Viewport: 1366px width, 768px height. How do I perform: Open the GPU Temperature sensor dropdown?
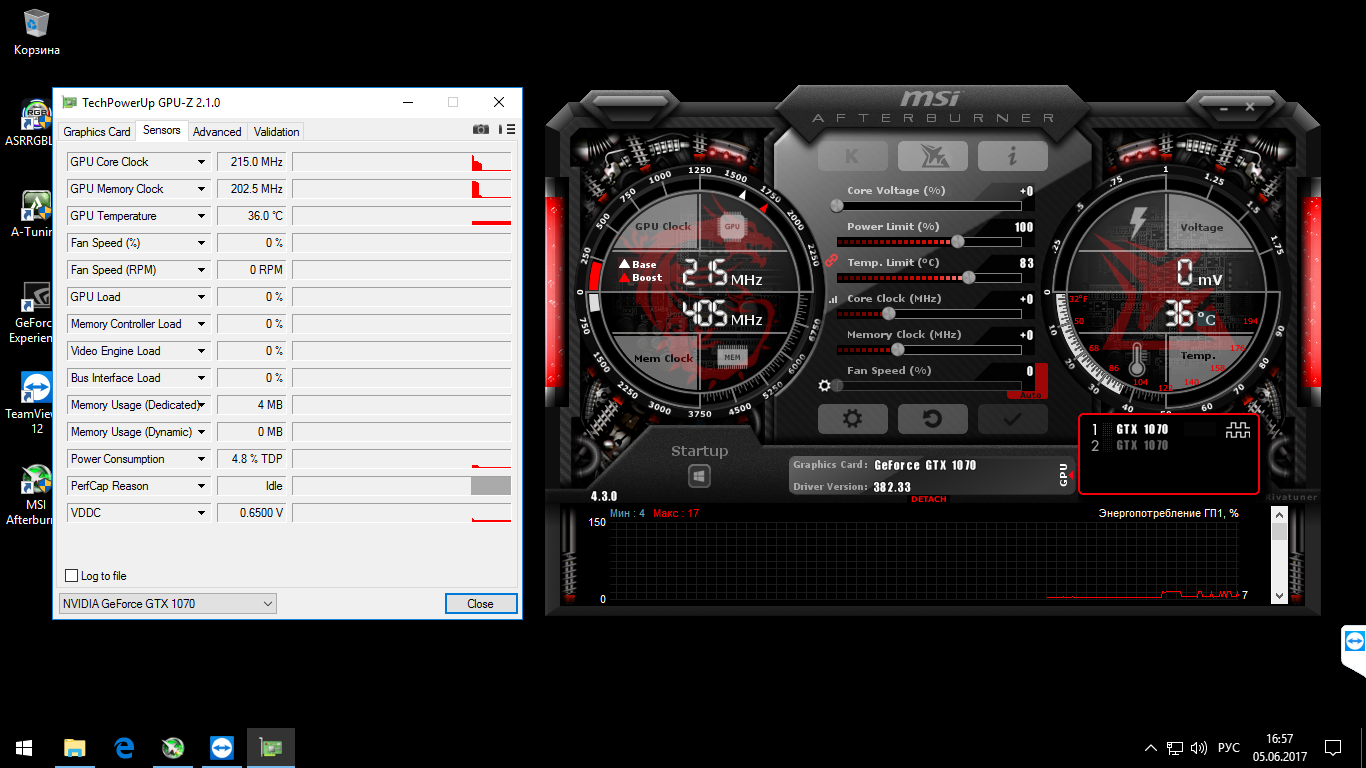(201, 216)
